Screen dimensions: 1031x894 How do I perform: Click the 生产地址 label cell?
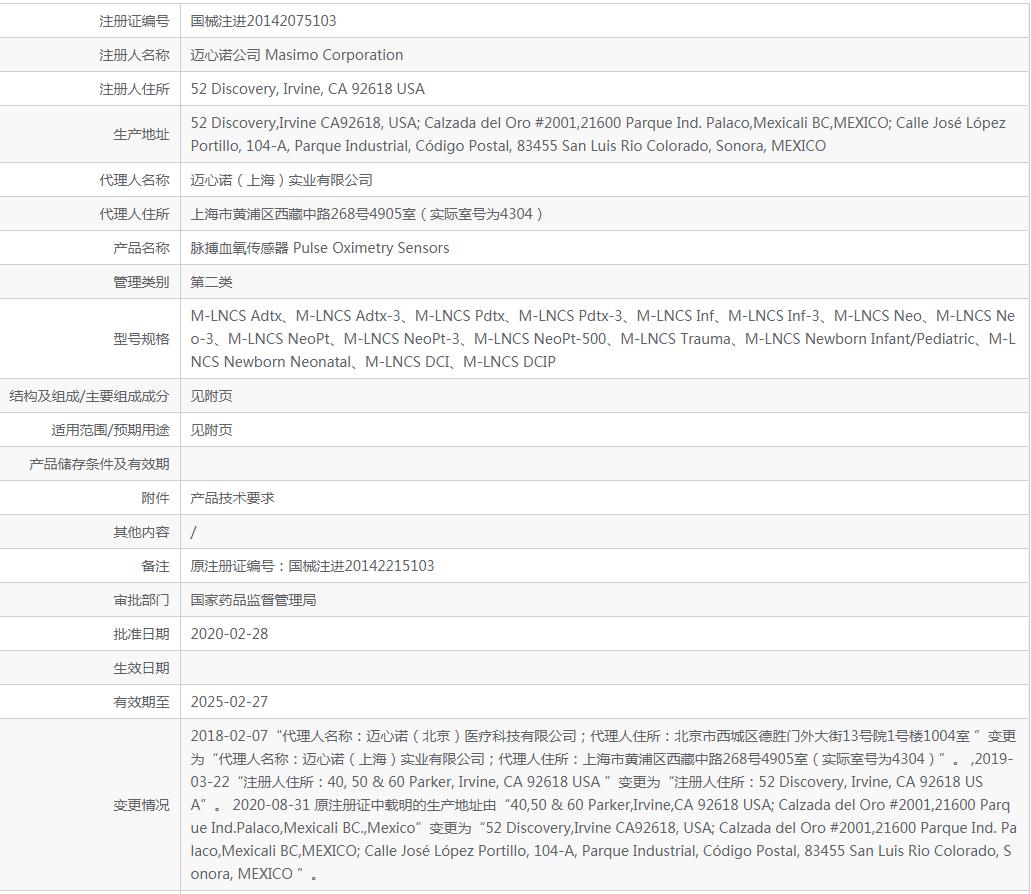(90, 134)
